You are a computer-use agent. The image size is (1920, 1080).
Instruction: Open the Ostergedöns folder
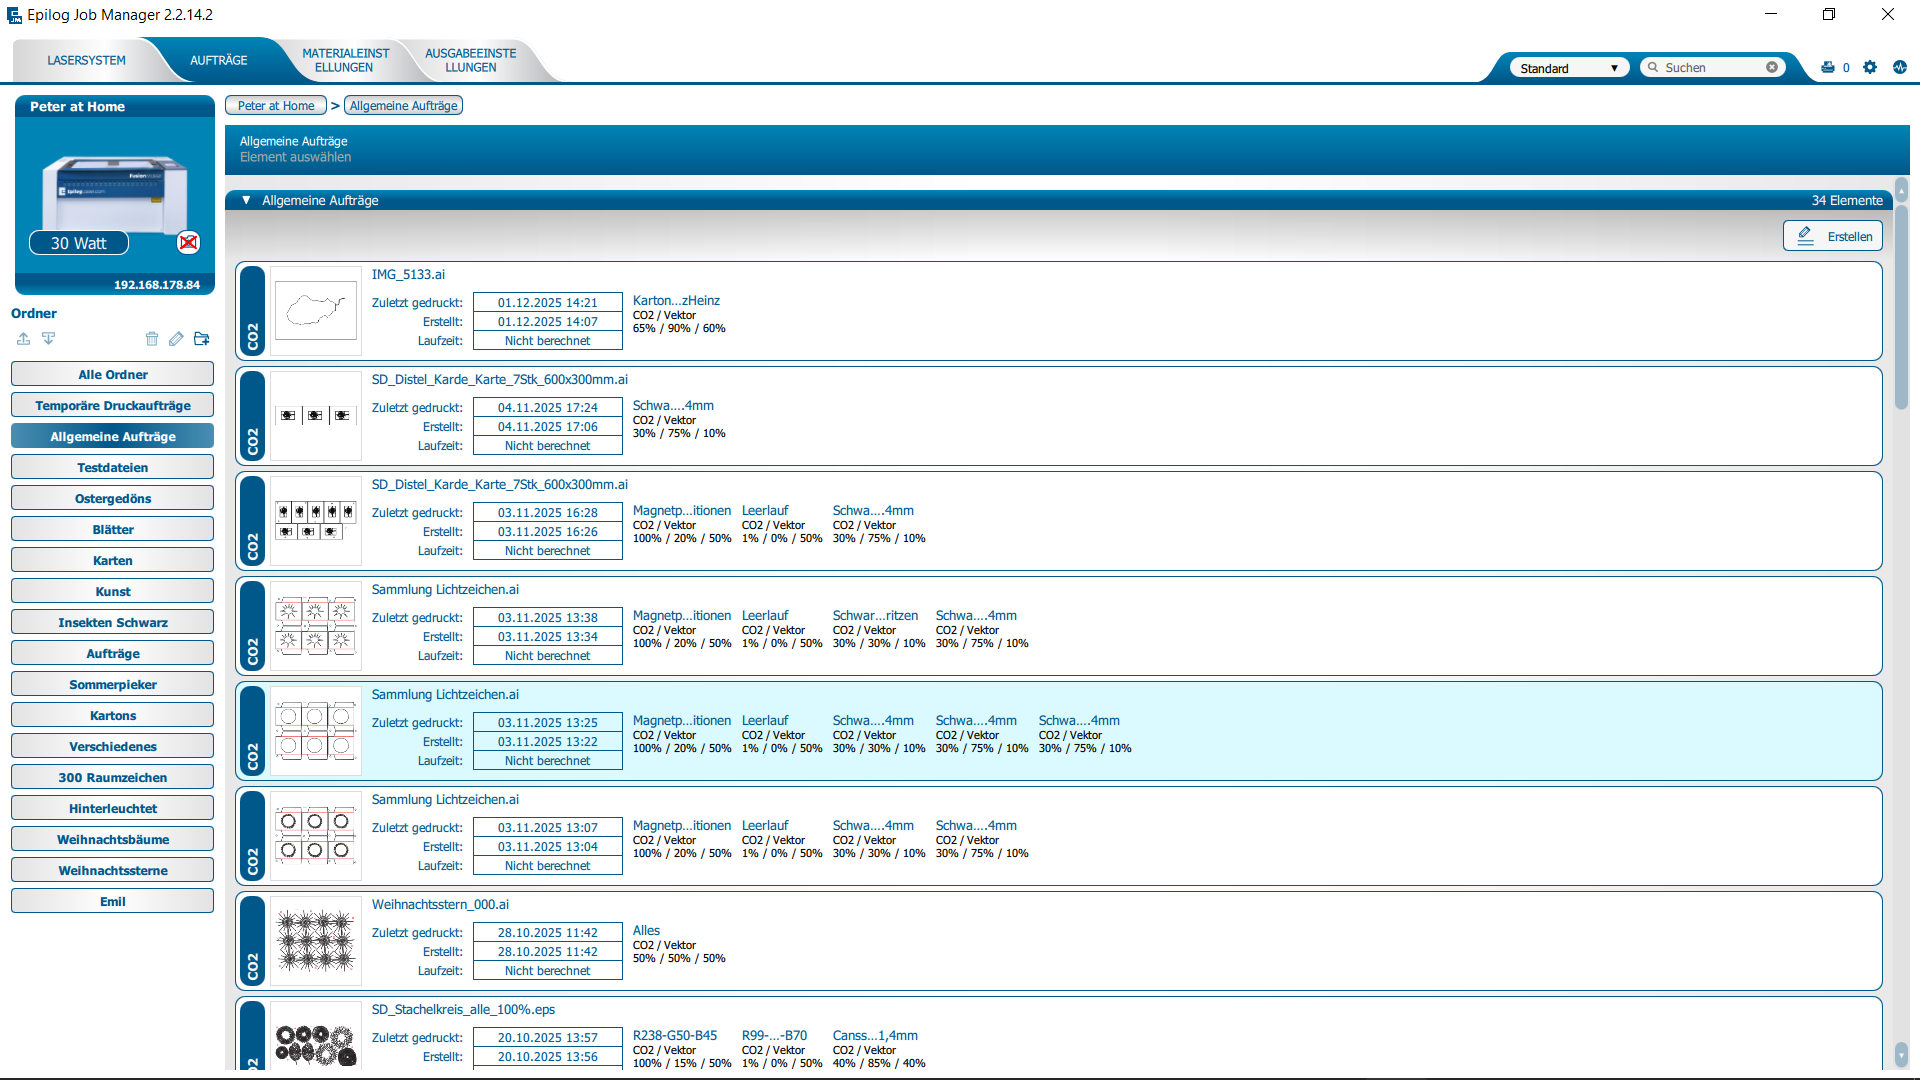click(x=112, y=498)
